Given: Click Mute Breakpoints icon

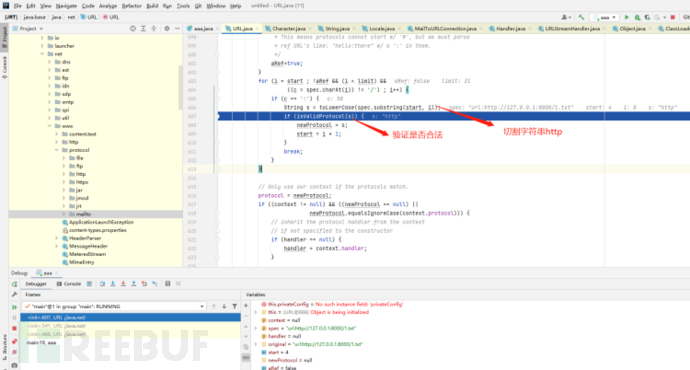Looking at the screenshot, I should pyautogui.click(x=15, y=352).
